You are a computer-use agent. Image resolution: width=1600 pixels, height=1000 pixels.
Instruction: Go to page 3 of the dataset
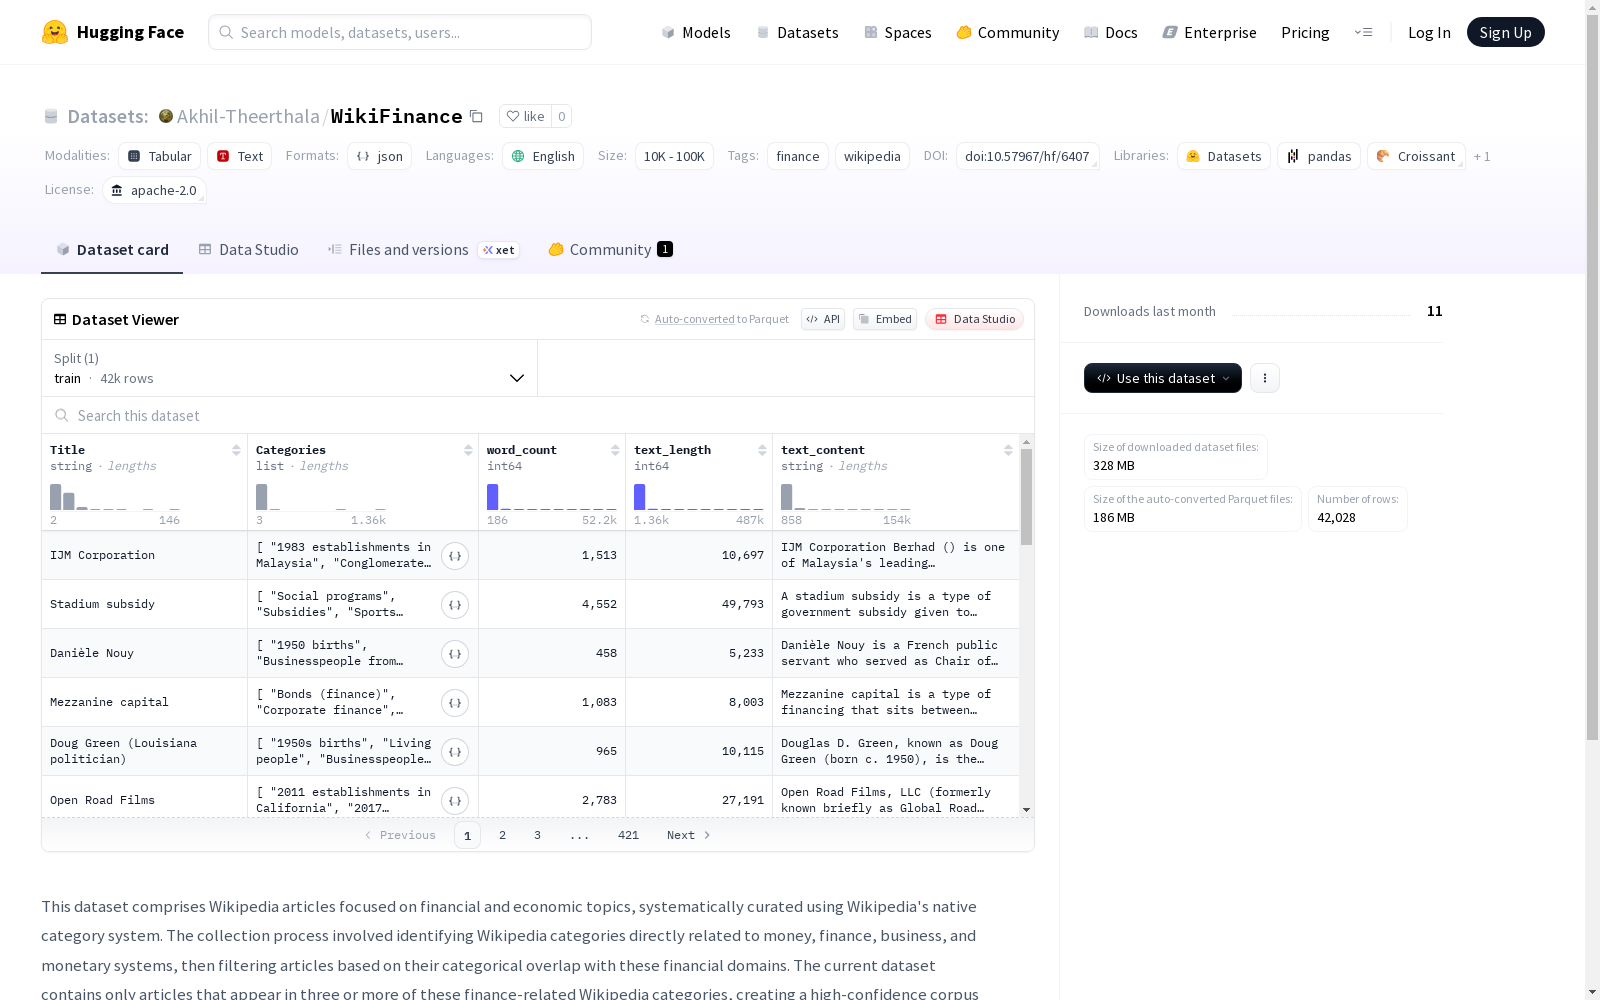point(537,835)
